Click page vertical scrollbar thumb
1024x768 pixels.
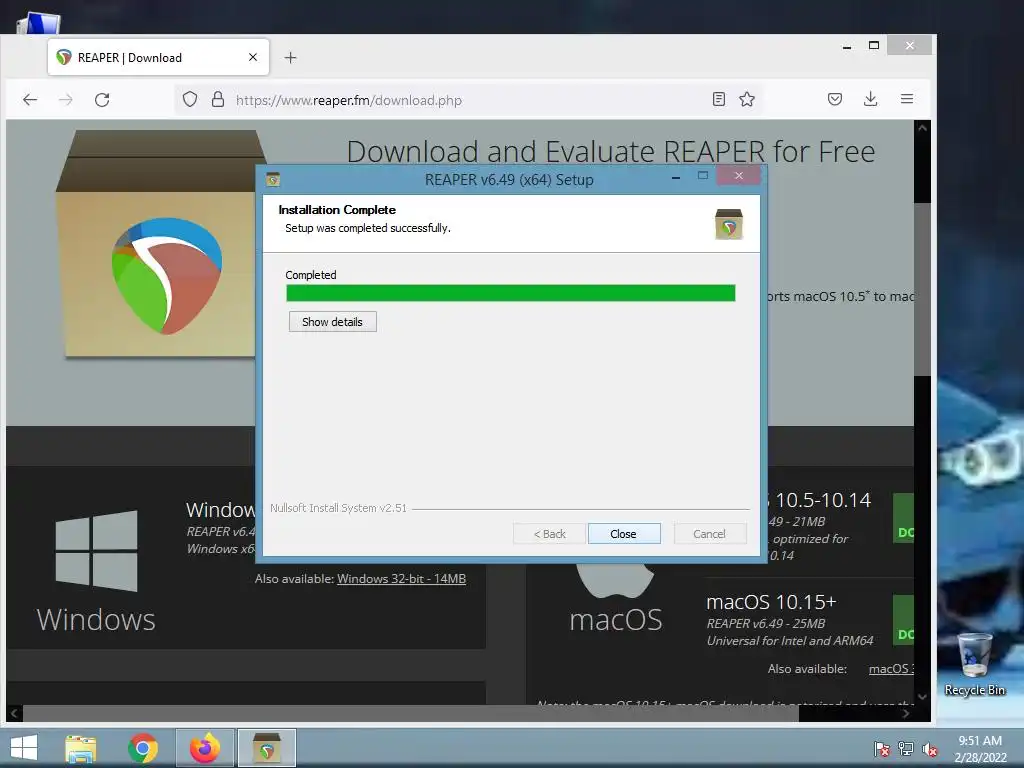click(921, 289)
